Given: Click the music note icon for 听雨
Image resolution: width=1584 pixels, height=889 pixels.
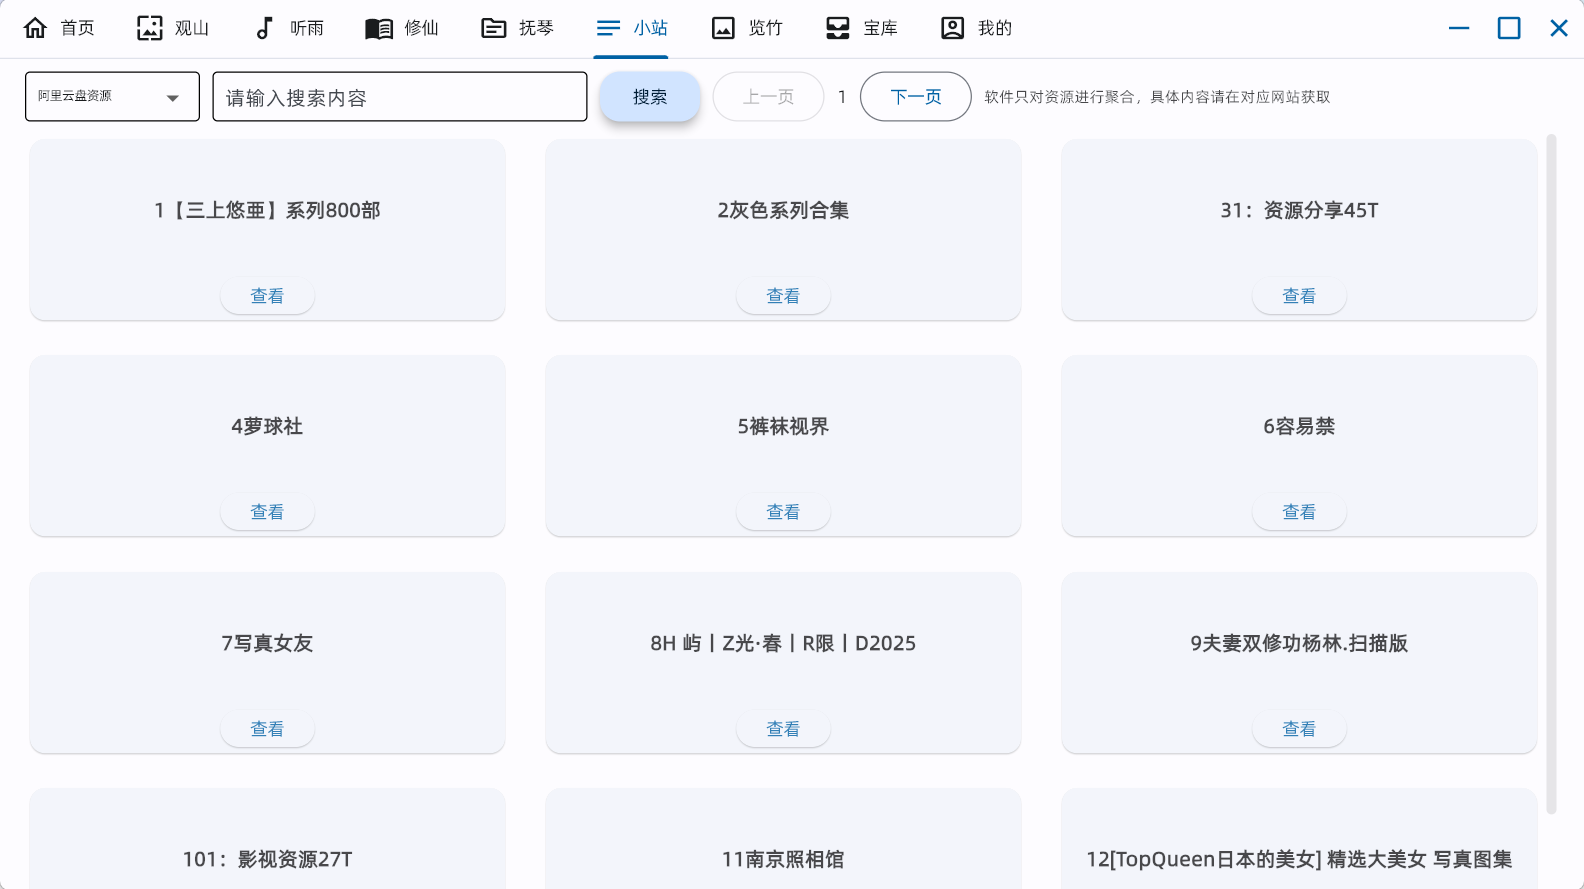Looking at the screenshot, I should pyautogui.click(x=264, y=28).
